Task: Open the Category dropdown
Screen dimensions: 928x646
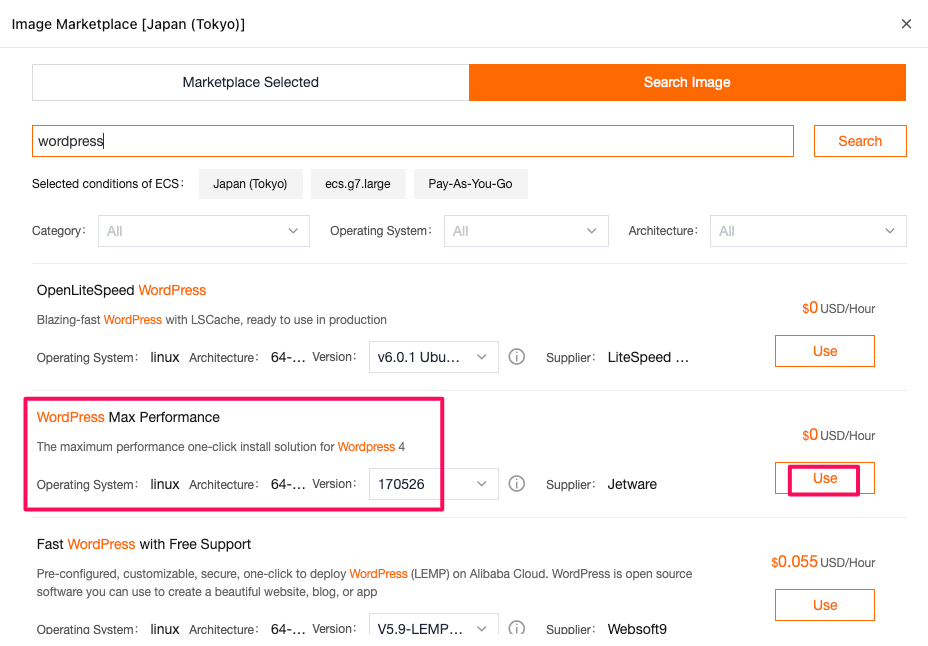Action: coord(204,231)
